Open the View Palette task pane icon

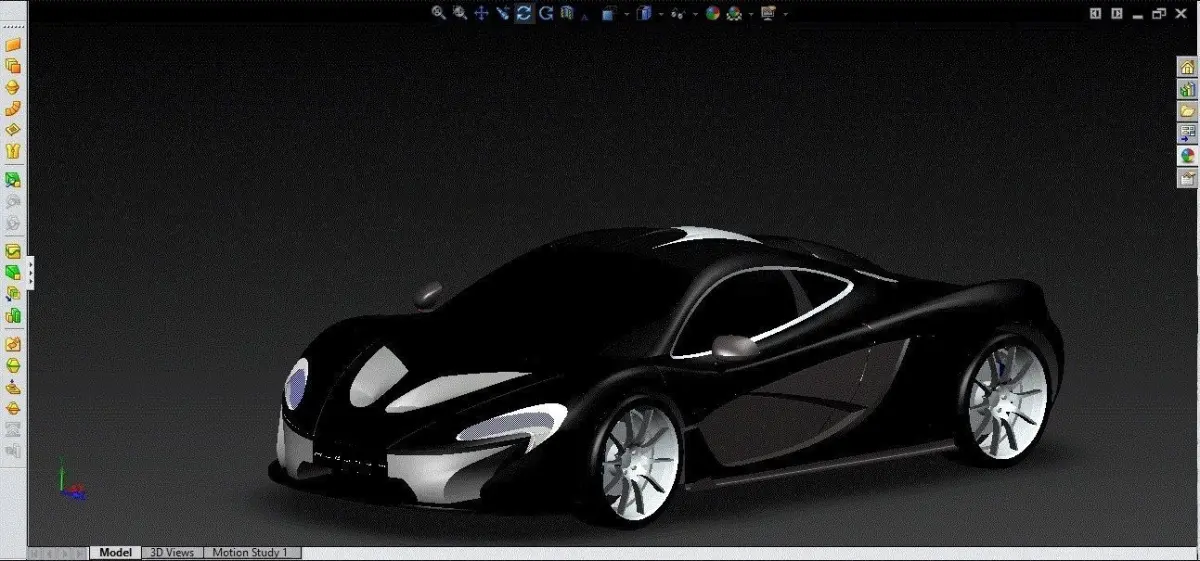pos(1187,133)
